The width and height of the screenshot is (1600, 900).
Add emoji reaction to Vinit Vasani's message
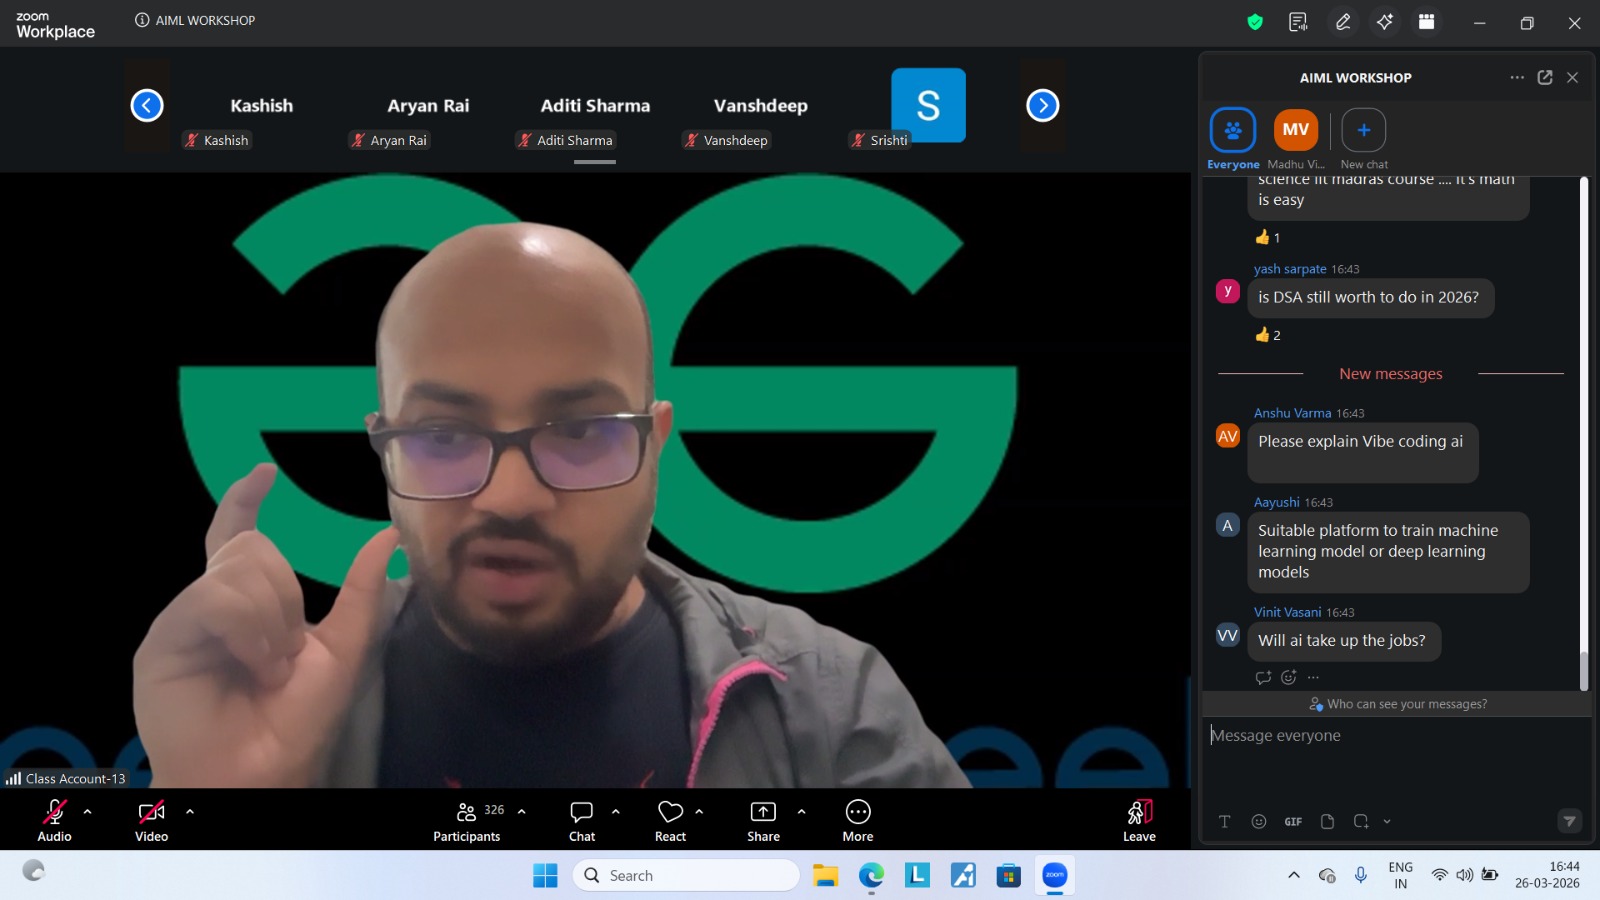[1289, 677]
